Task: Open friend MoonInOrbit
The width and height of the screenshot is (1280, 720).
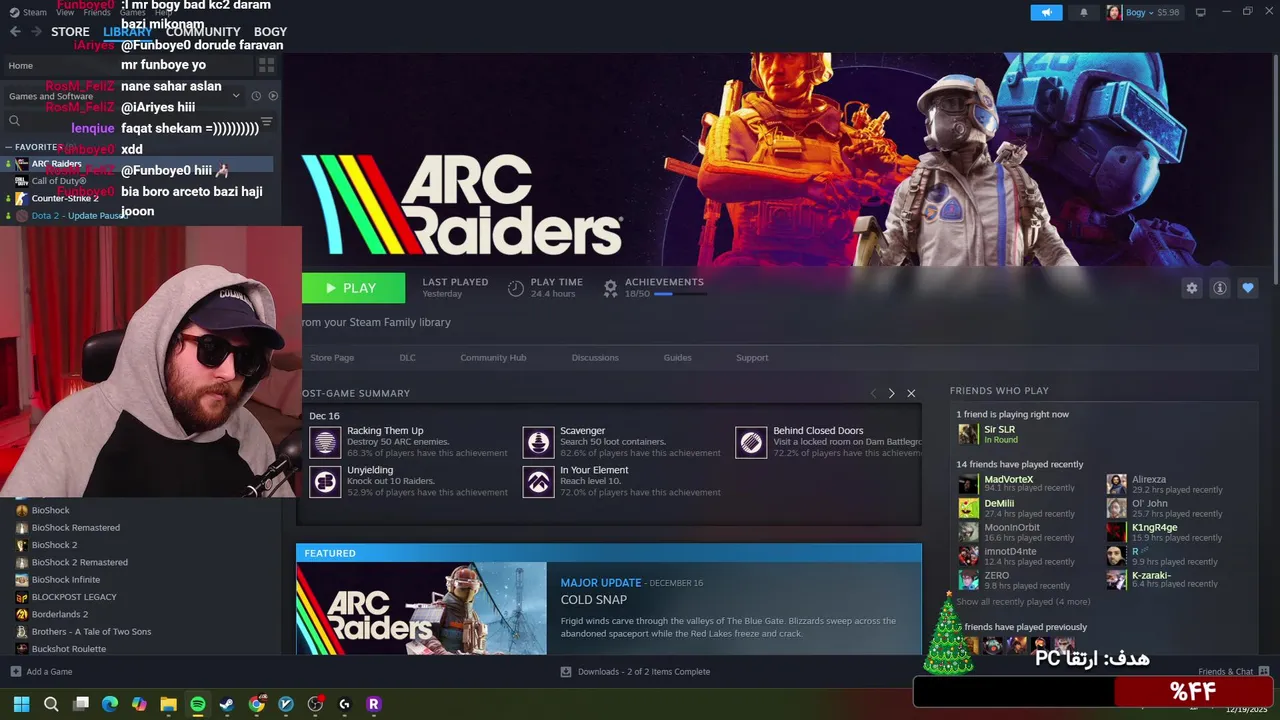Action: (x=1012, y=528)
